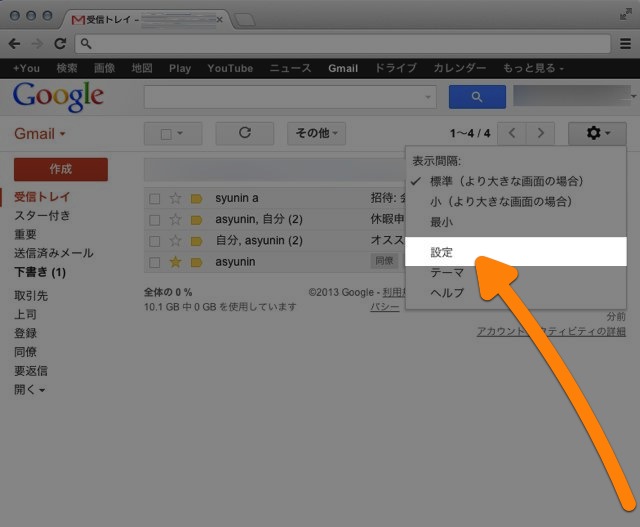Click the アカウント アクティビティの詳細 link
This screenshot has height=527, width=640.
551,331
